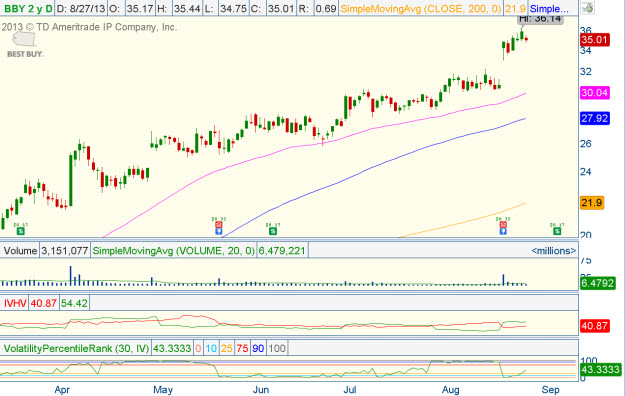Viewport: 625px width, 396px height.
Task: Click the pink 0 level label
Action: point(198,349)
